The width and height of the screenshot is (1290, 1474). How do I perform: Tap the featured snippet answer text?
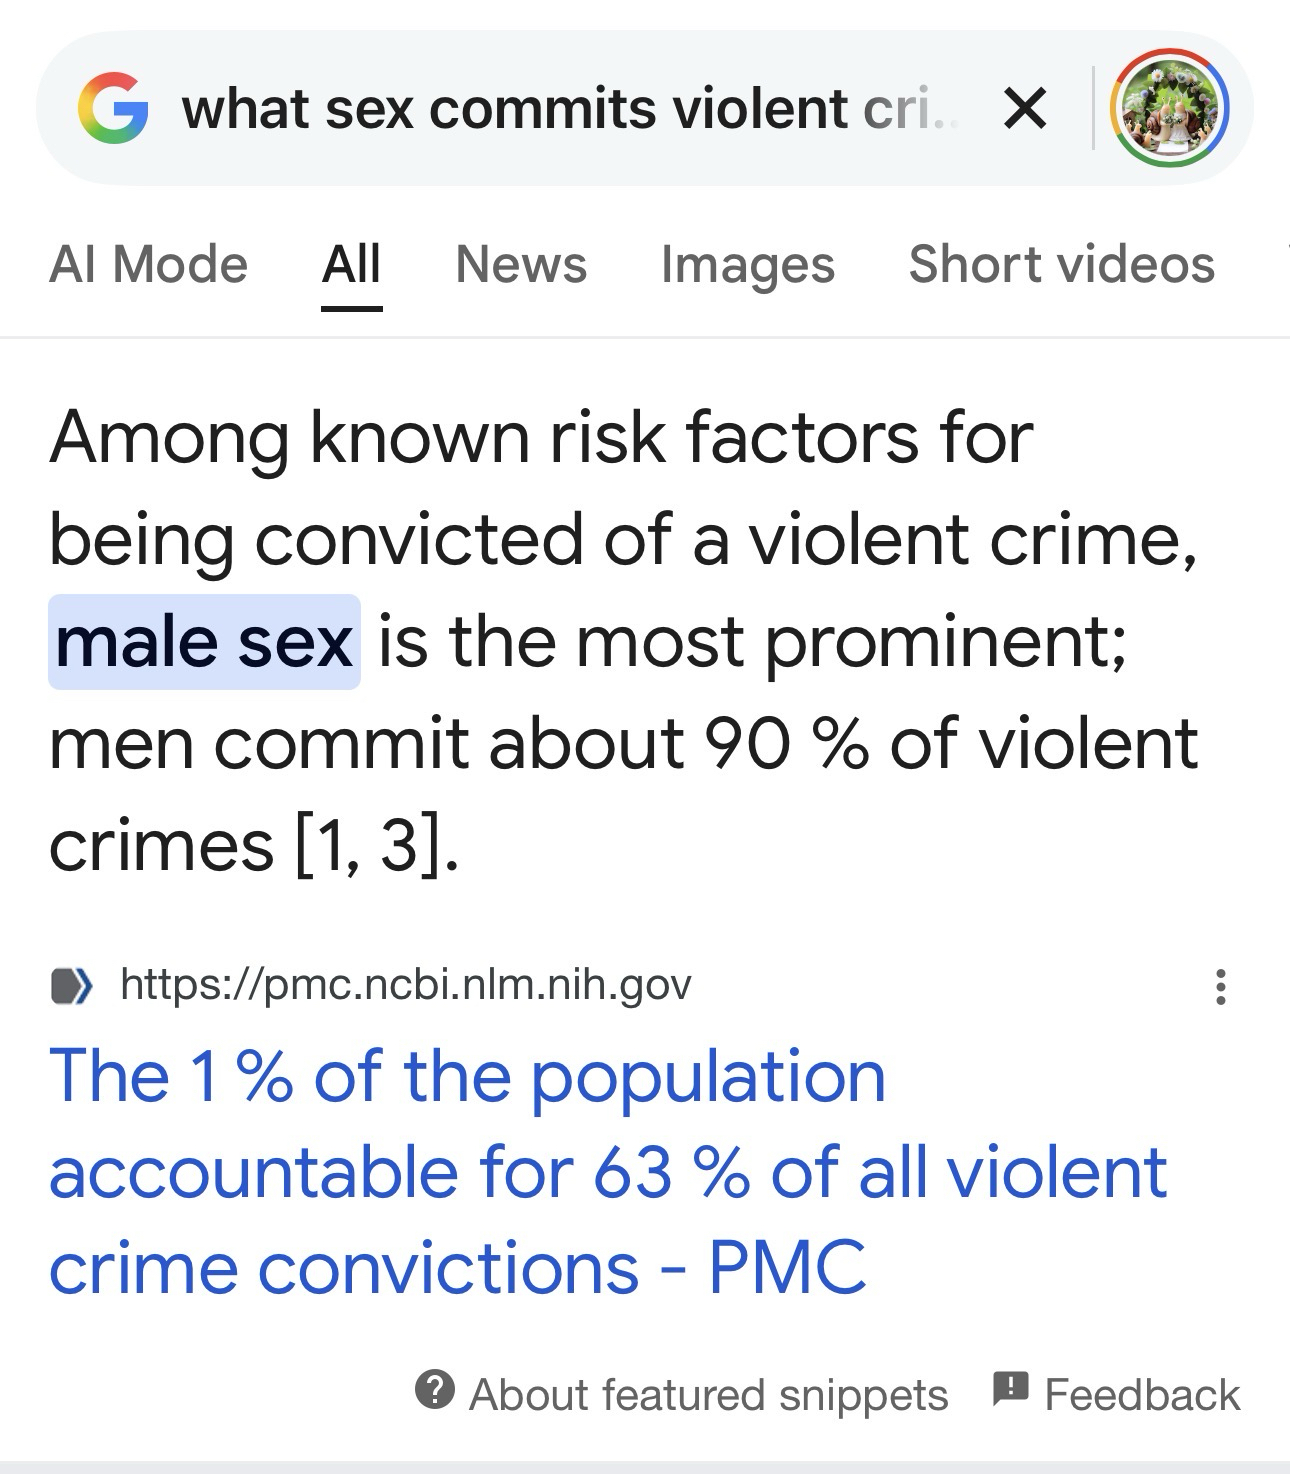click(x=620, y=742)
